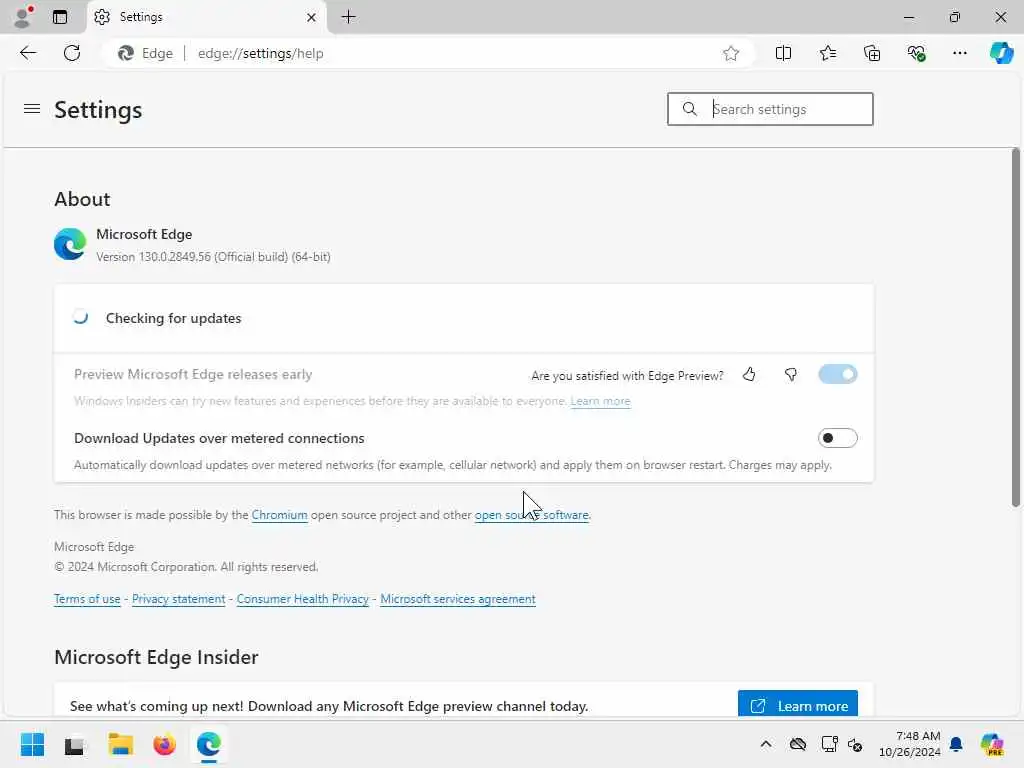
Task: Click the muted volume tray icon
Action: (x=855, y=744)
